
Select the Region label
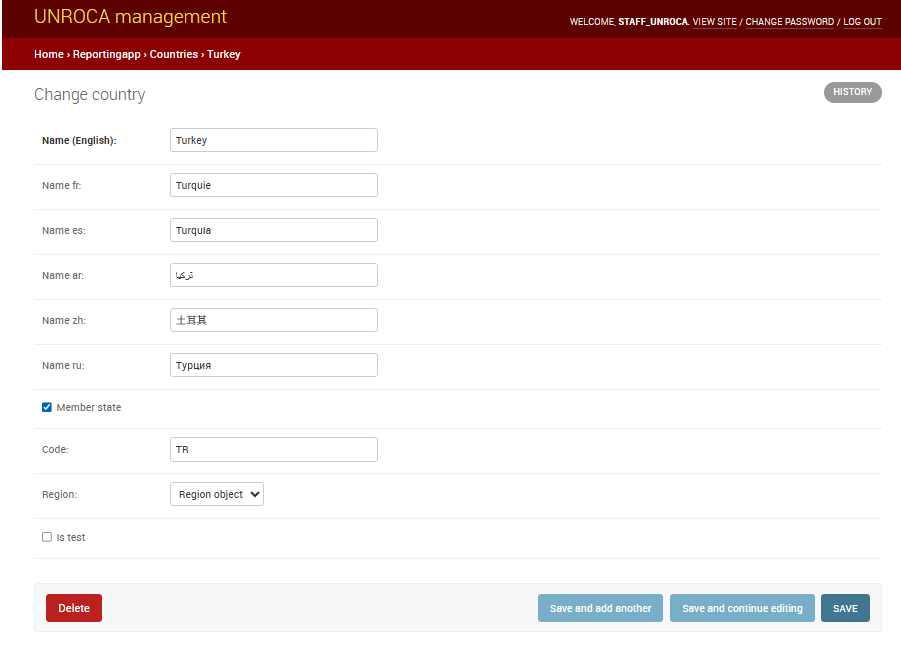coord(59,494)
